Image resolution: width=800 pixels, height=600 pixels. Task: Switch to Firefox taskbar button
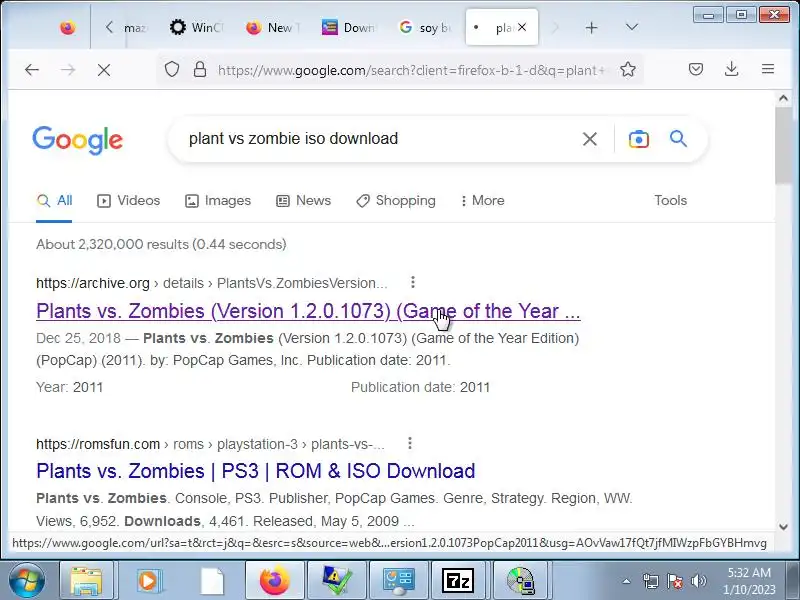[273, 581]
